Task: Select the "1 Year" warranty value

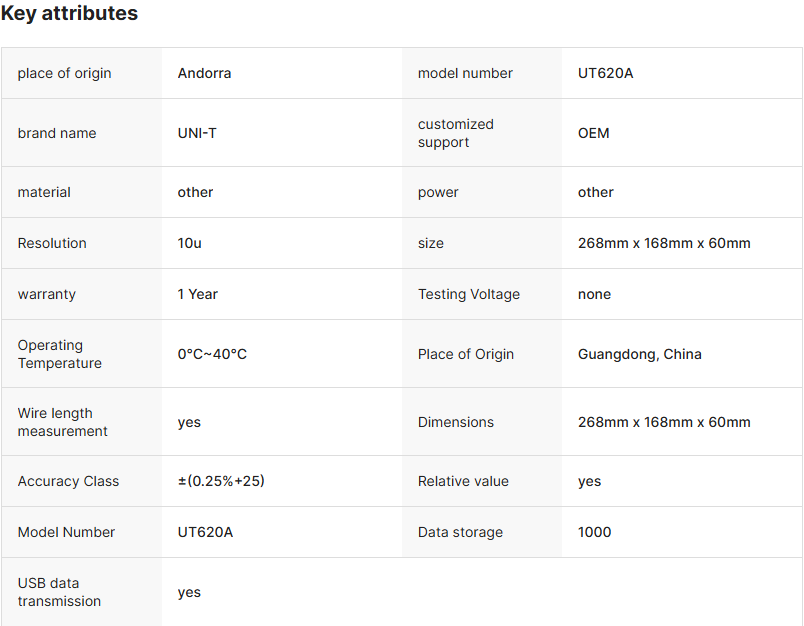Action: click(x=198, y=294)
